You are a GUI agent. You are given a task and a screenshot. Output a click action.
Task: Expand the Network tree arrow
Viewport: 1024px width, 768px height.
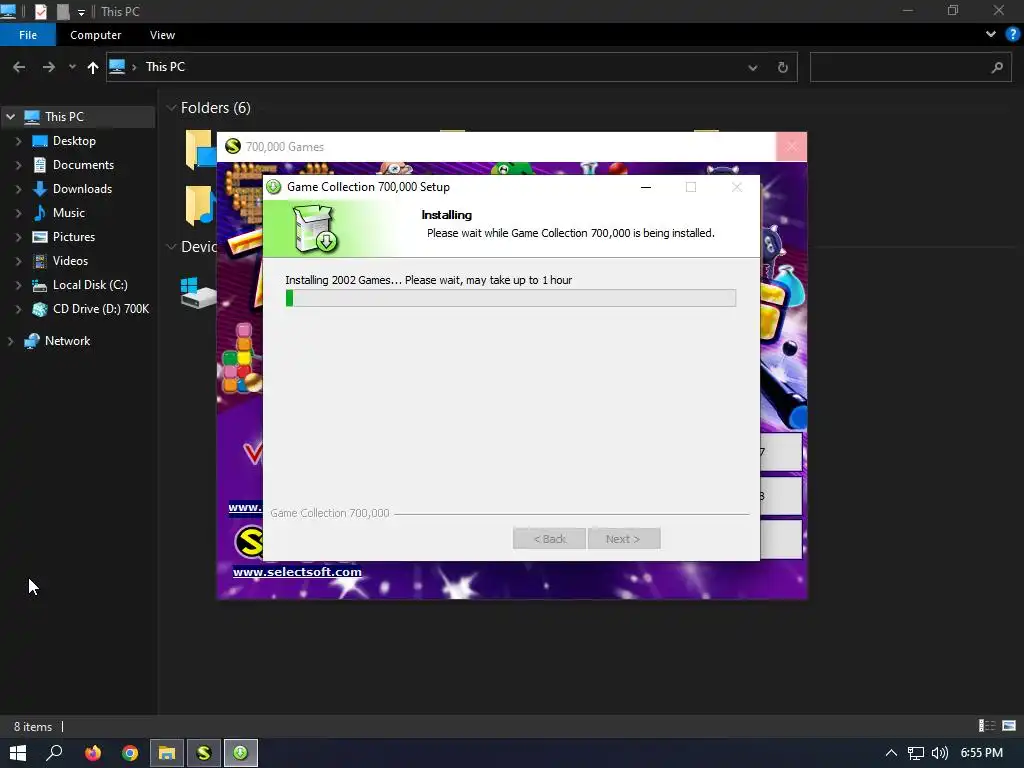tap(10, 341)
